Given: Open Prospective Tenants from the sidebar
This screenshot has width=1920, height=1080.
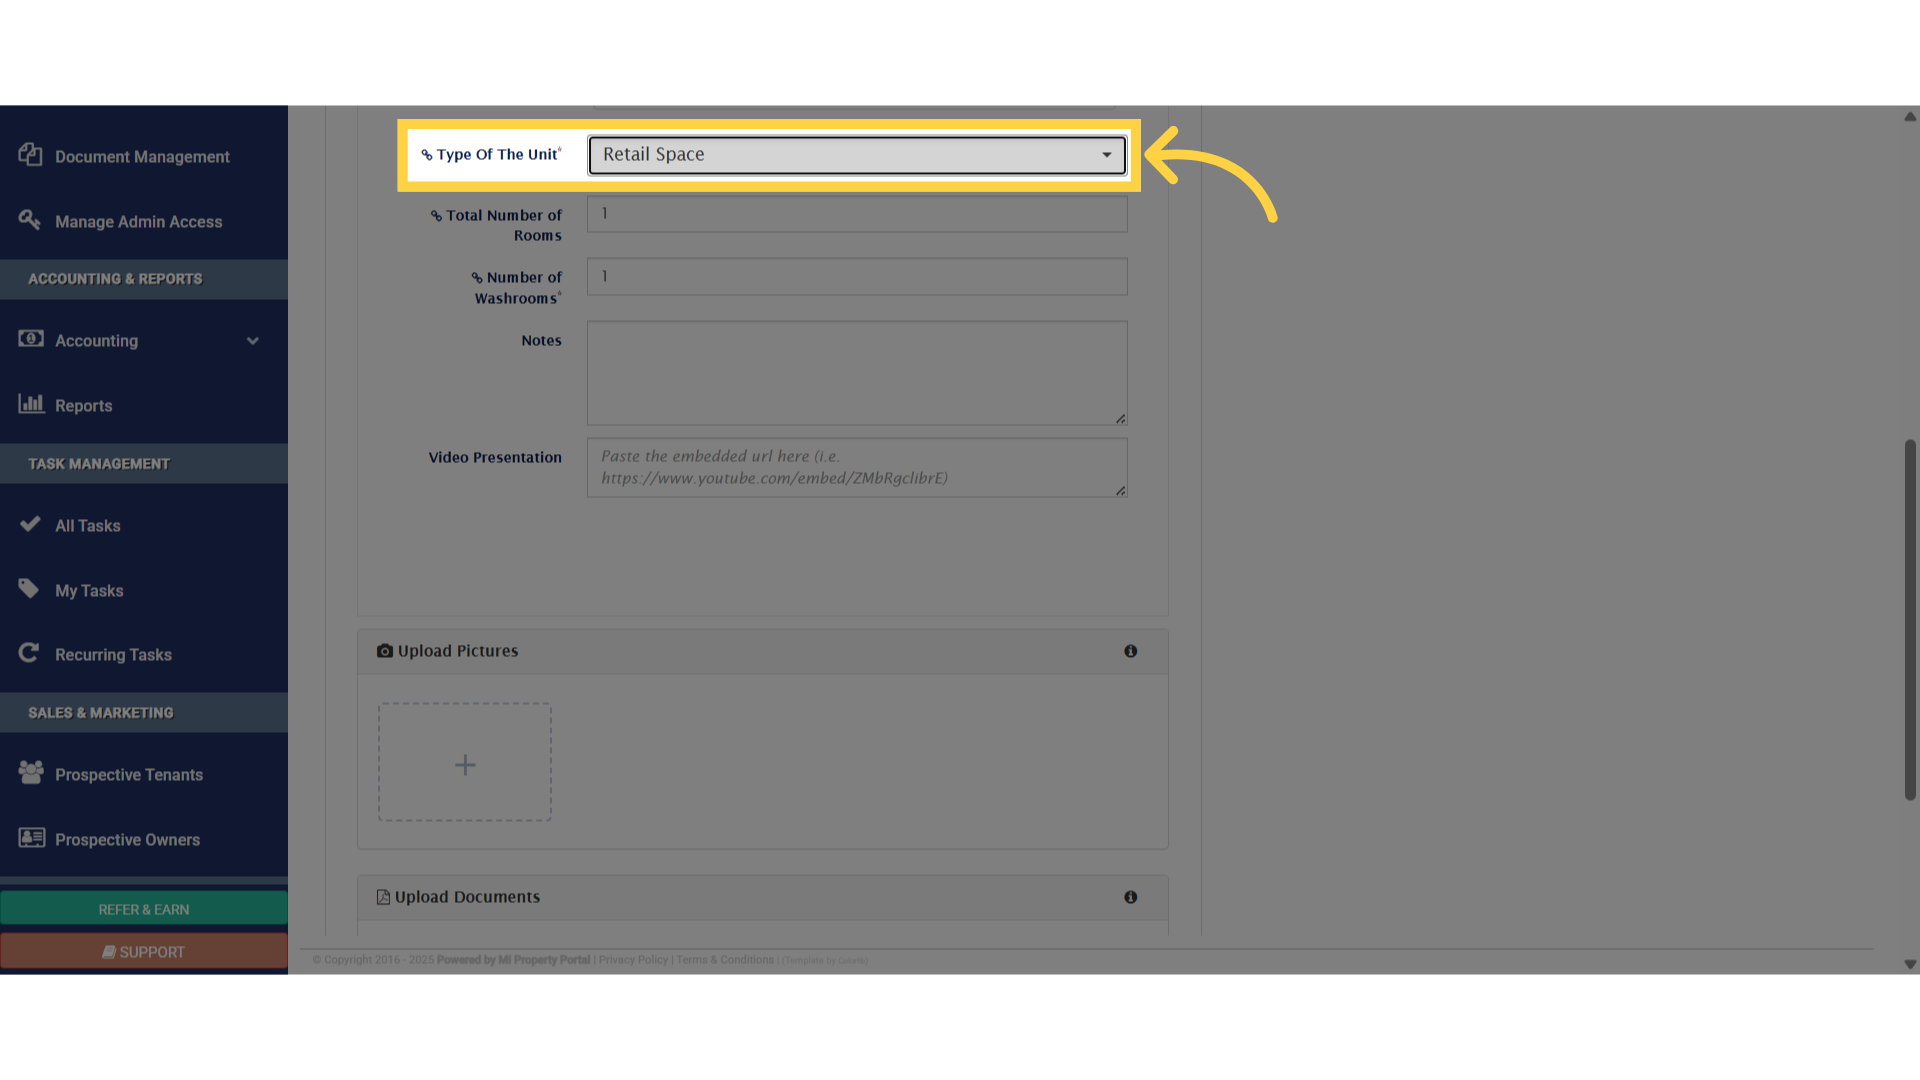Looking at the screenshot, I should click(129, 775).
